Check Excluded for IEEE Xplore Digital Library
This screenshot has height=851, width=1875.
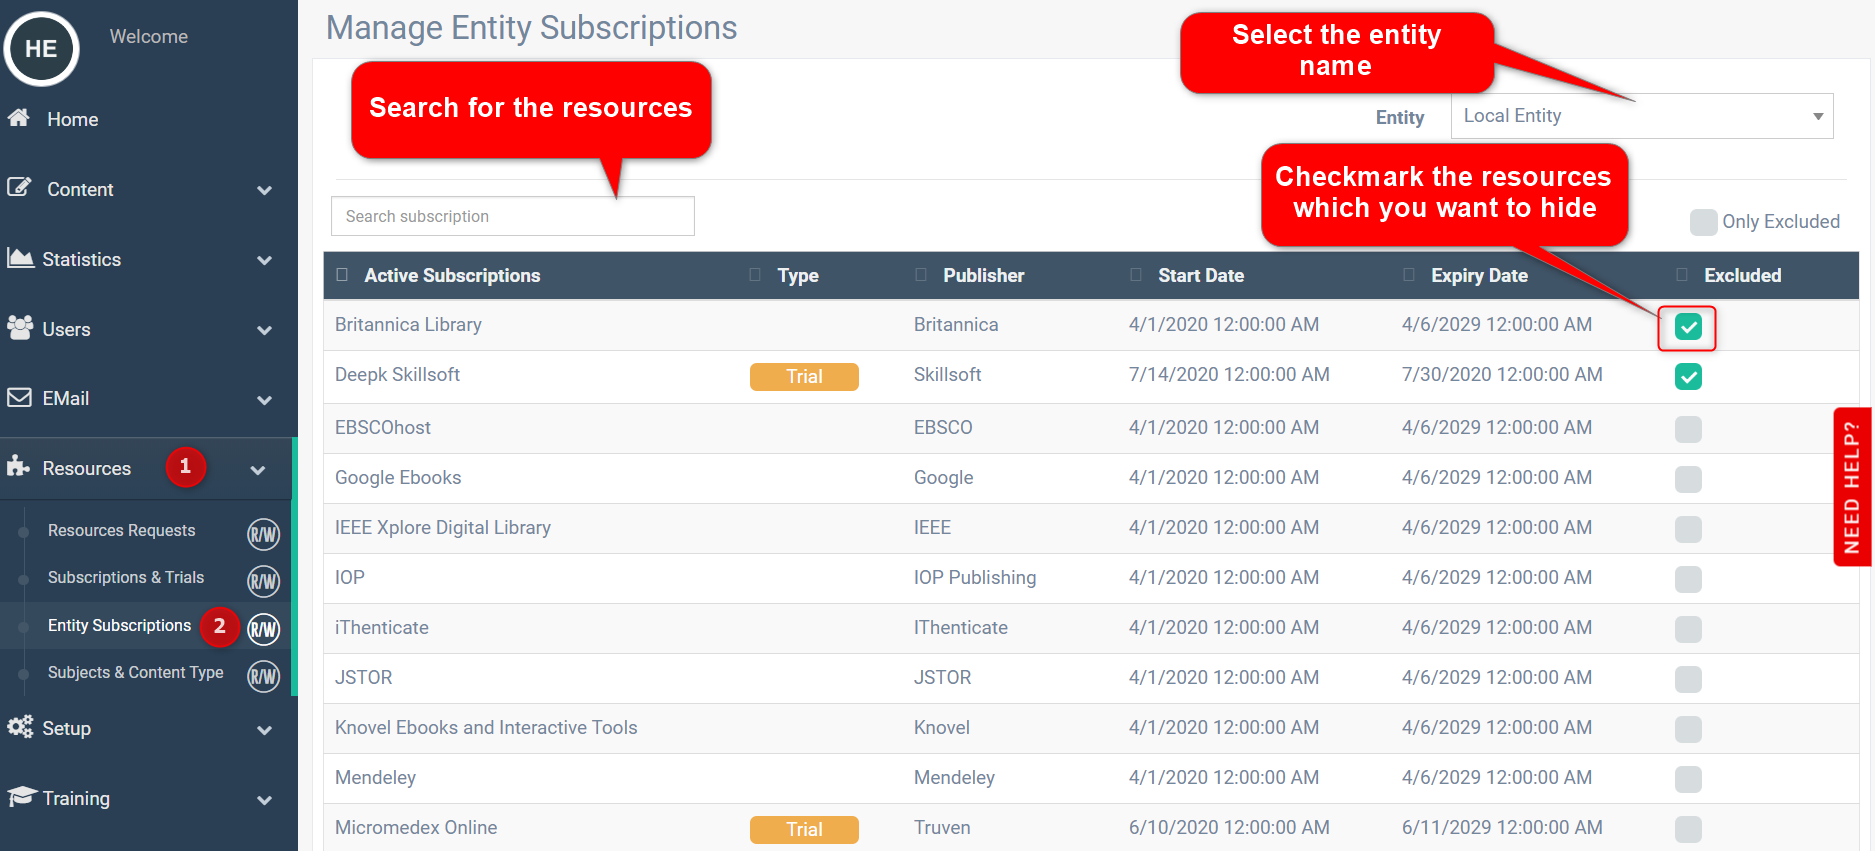point(1688,529)
